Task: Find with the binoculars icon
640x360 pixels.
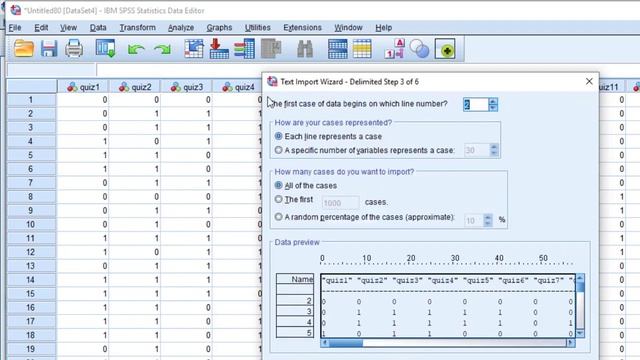Action: [305, 49]
